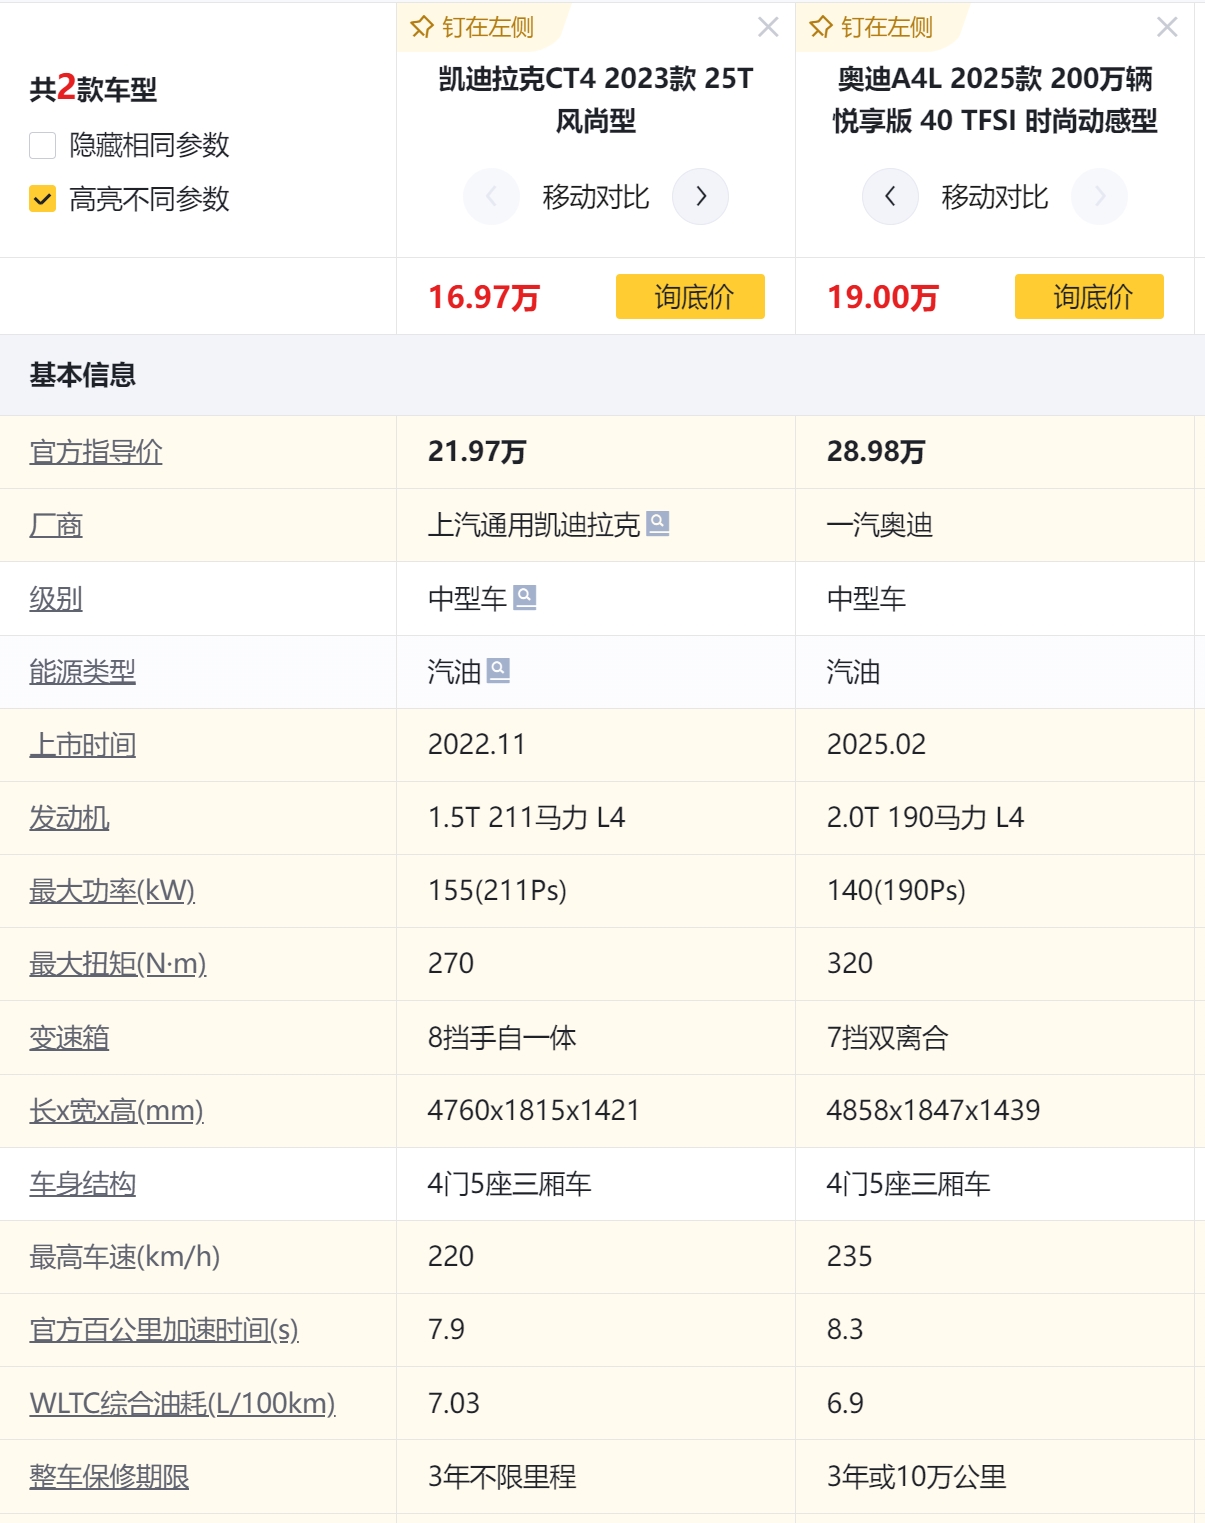Image resolution: width=1205 pixels, height=1523 pixels.
Task: Request the lowest price for the Audi A4L
Action: point(1089,296)
